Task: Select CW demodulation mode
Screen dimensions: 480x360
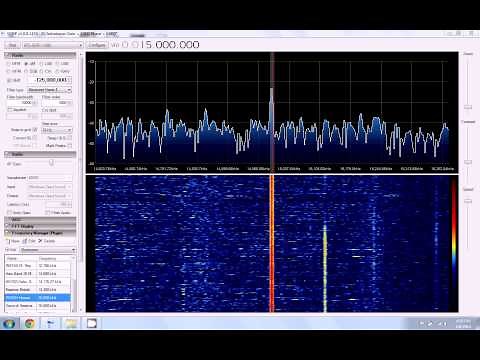Action: pos(46,71)
